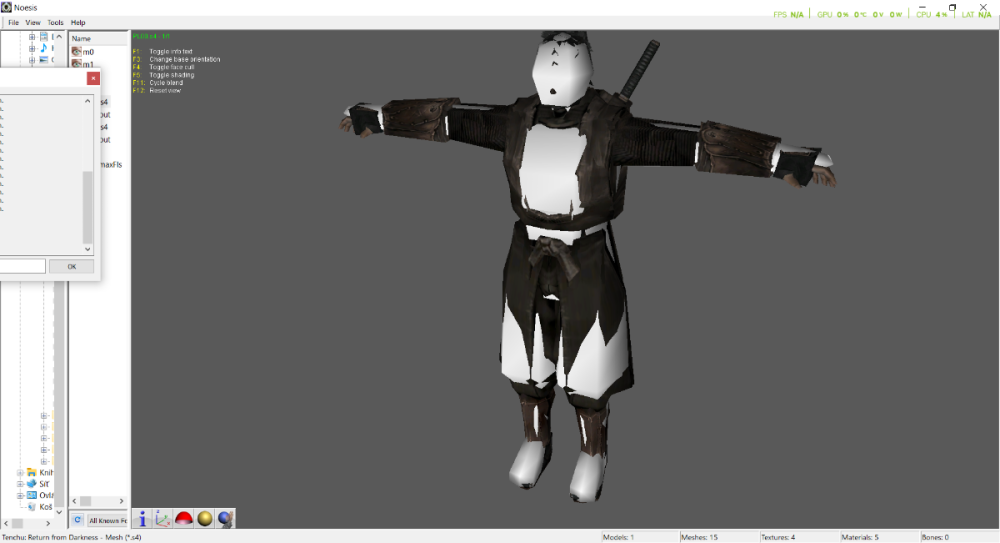Click the Koš recycle bin icon
This screenshot has height=543, width=1000.
[x=32, y=507]
